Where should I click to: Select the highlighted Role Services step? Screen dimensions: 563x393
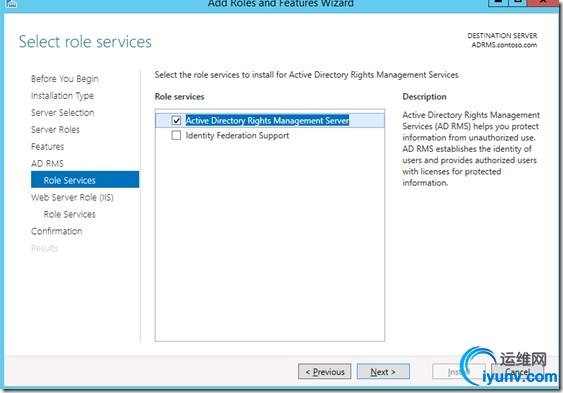point(85,179)
